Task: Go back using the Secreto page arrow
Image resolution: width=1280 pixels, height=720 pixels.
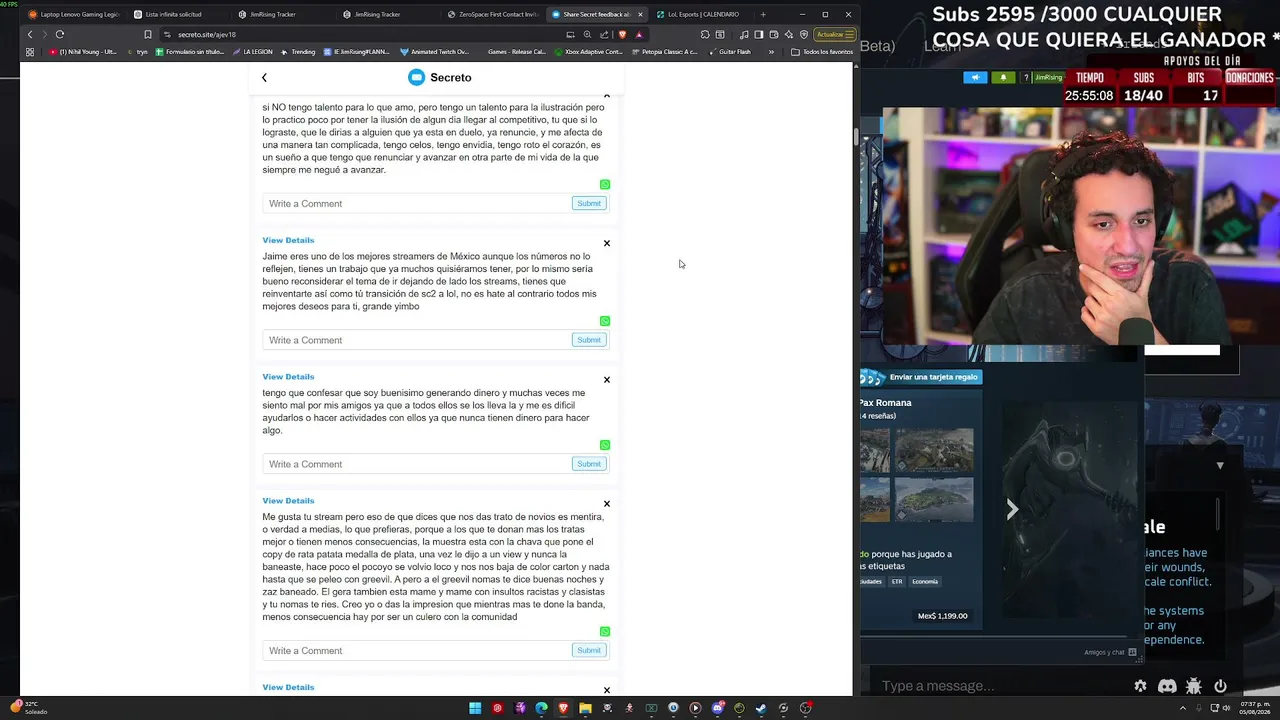Action: pos(264,77)
